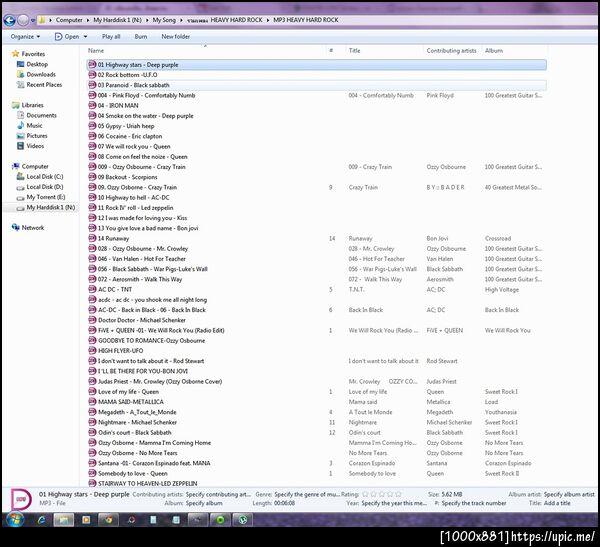Select file MAMA SAID-METALLICA
The height and width of the screenshot is (547, 600).
[x=130, y=402]
